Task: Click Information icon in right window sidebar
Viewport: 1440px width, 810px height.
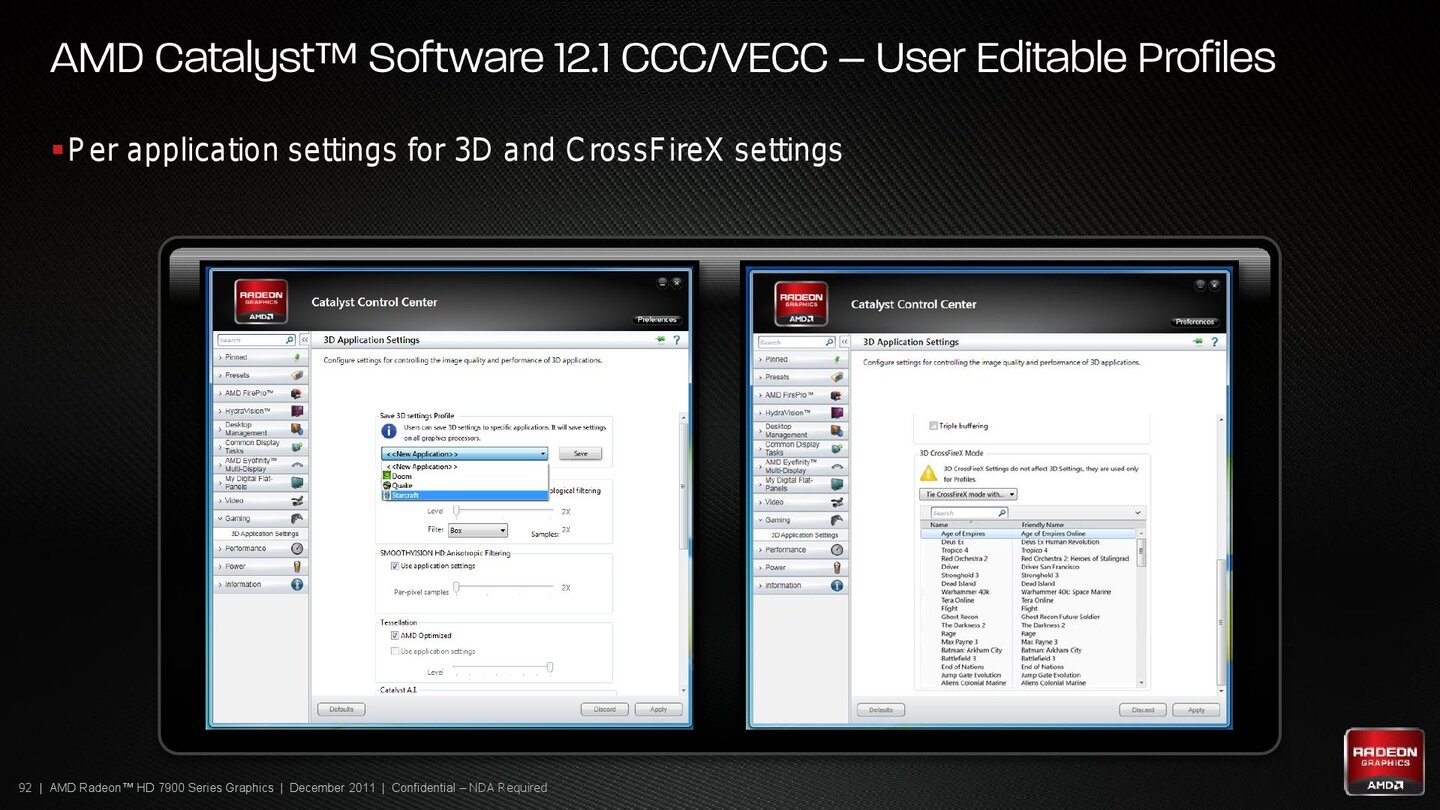Action: pyautogui.click(x=837, y=585)
